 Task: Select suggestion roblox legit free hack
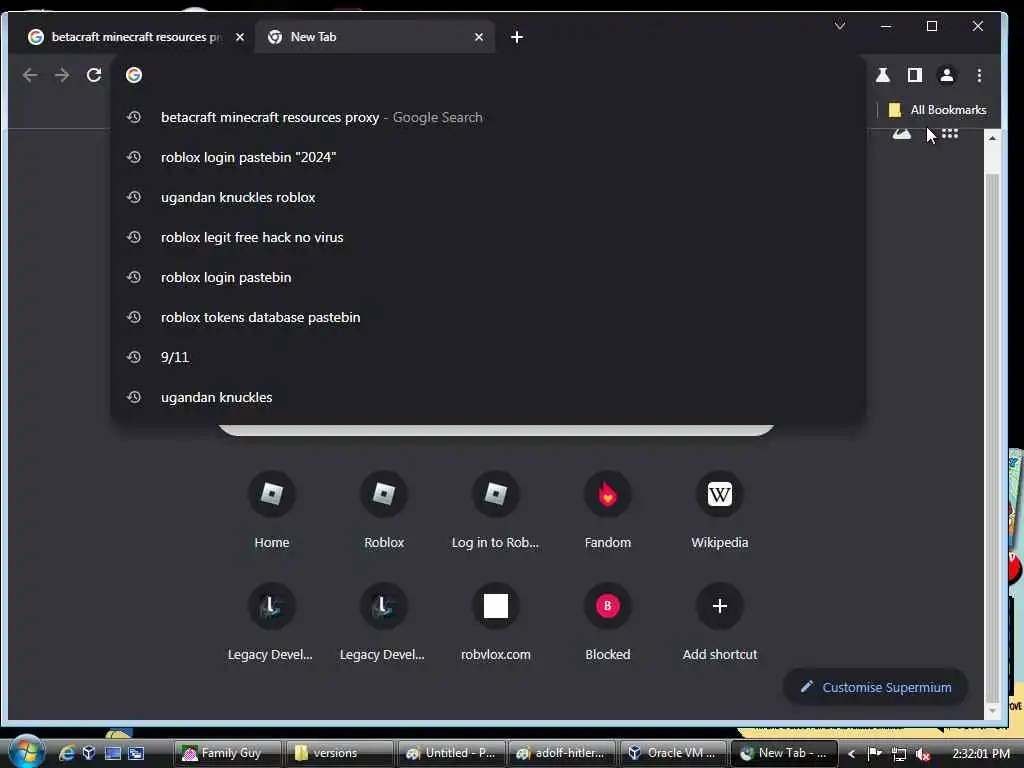pyautogui.click(x=488, y=237)
